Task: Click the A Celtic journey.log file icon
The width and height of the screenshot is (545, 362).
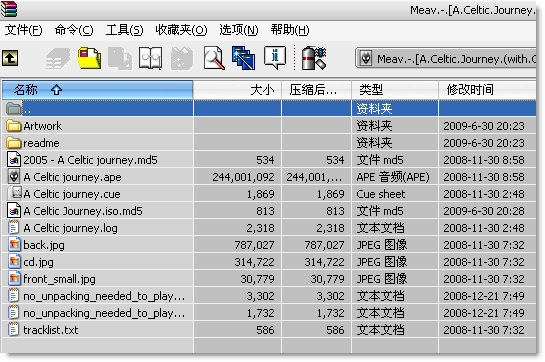Action: click(13, 228)
